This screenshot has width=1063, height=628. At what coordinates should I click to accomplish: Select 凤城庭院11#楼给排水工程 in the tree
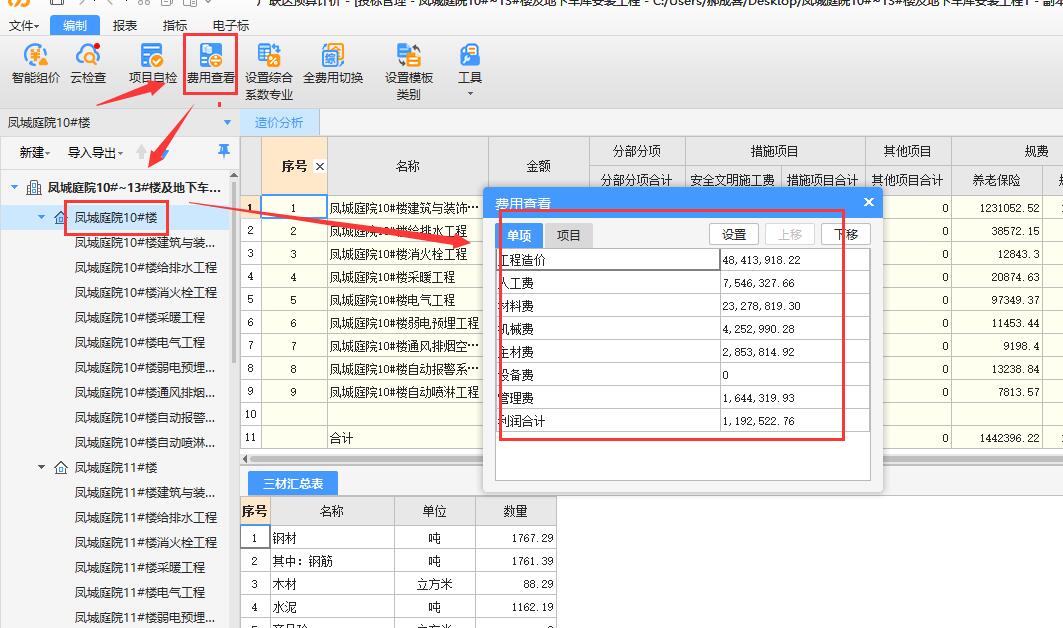click(146, 517)
